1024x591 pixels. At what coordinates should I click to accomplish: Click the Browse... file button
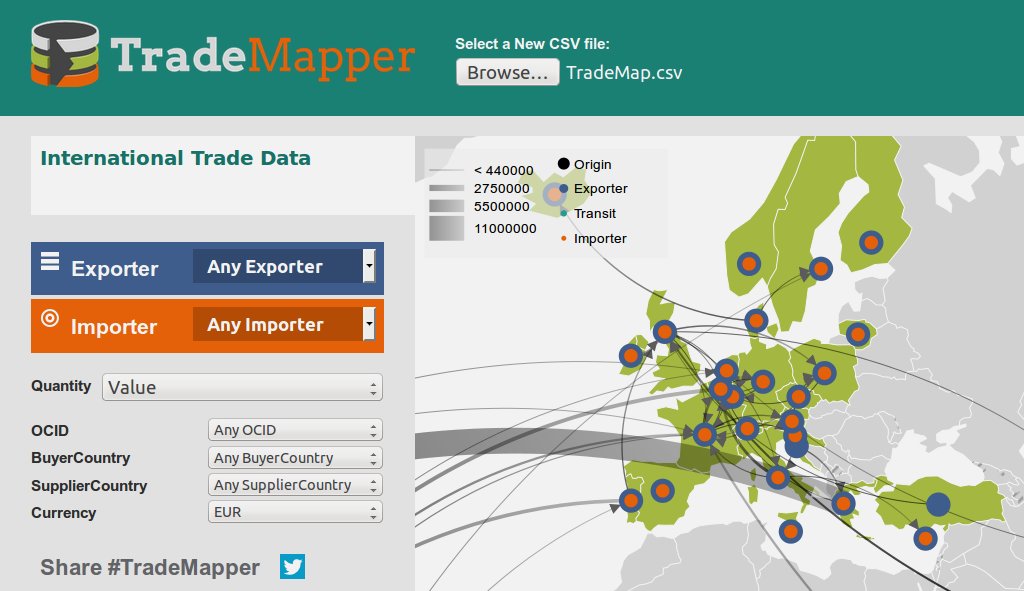click(x=507, y=72)
